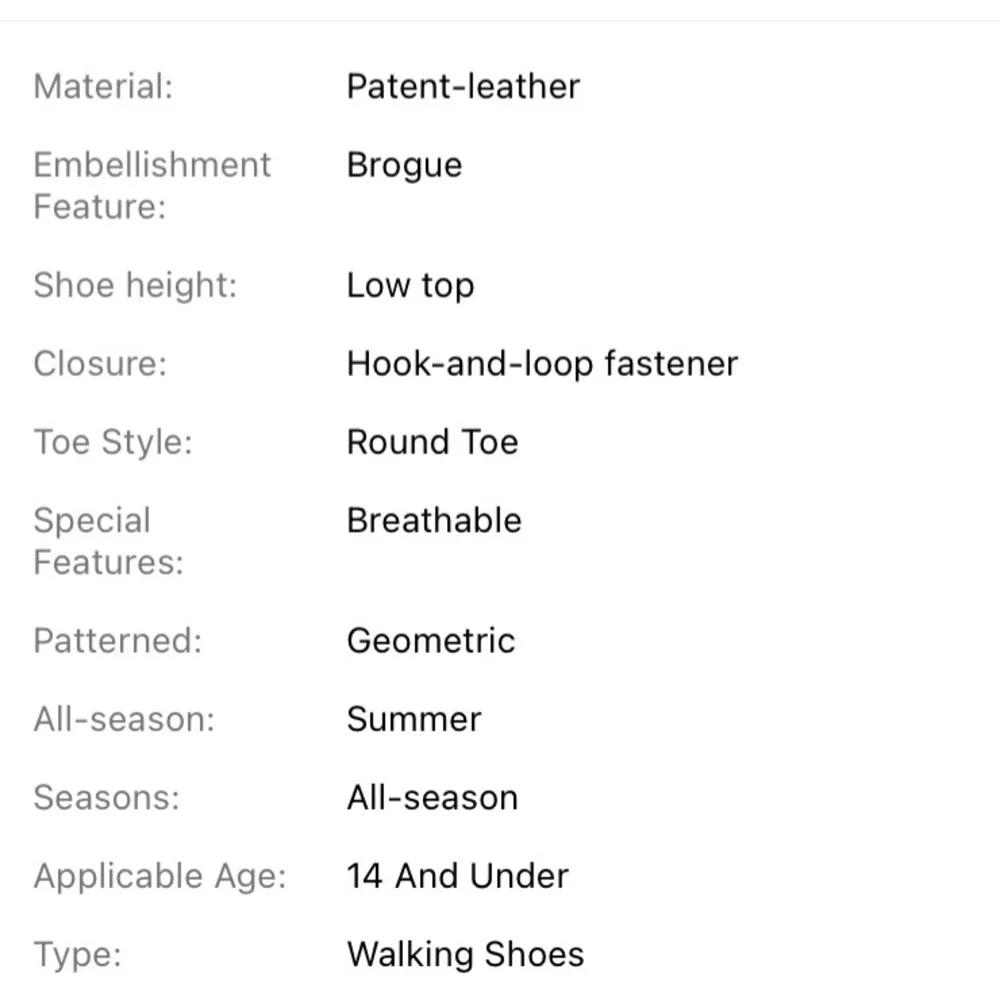Select the Seasons label

[107, 798]
